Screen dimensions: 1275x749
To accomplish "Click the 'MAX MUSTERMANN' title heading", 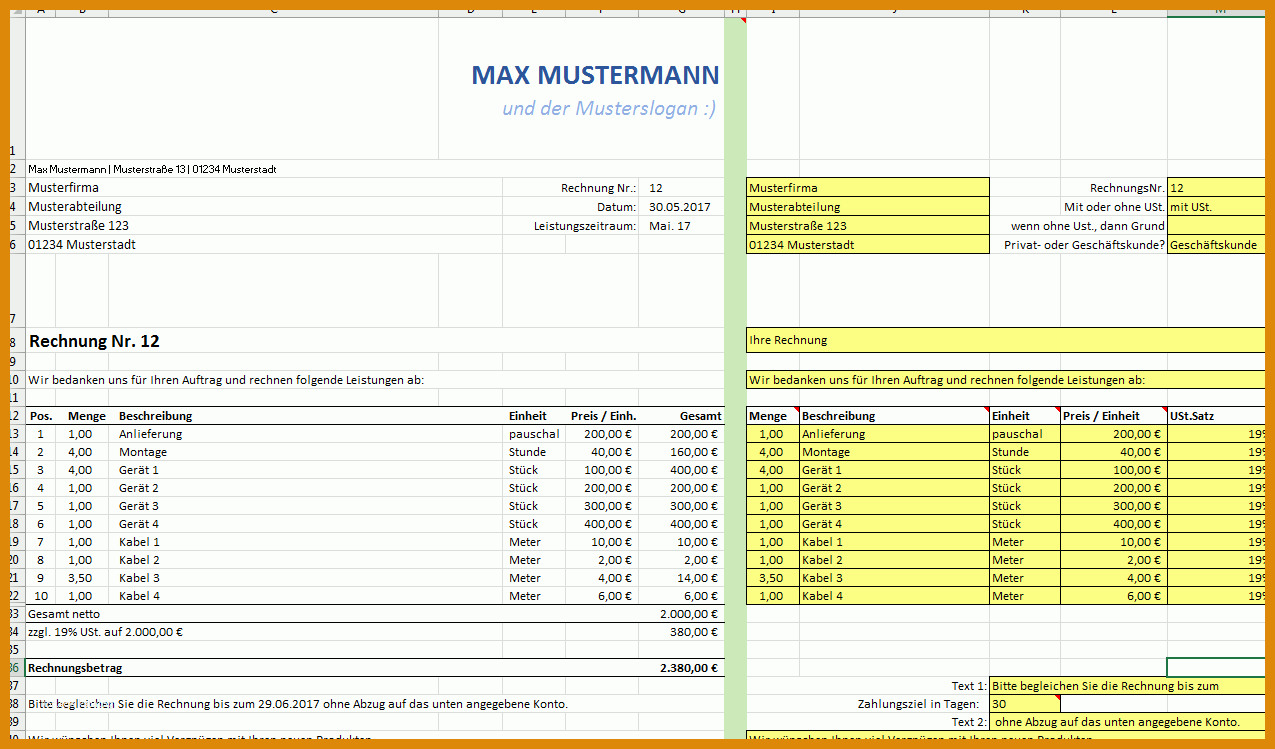I will 594,75.
